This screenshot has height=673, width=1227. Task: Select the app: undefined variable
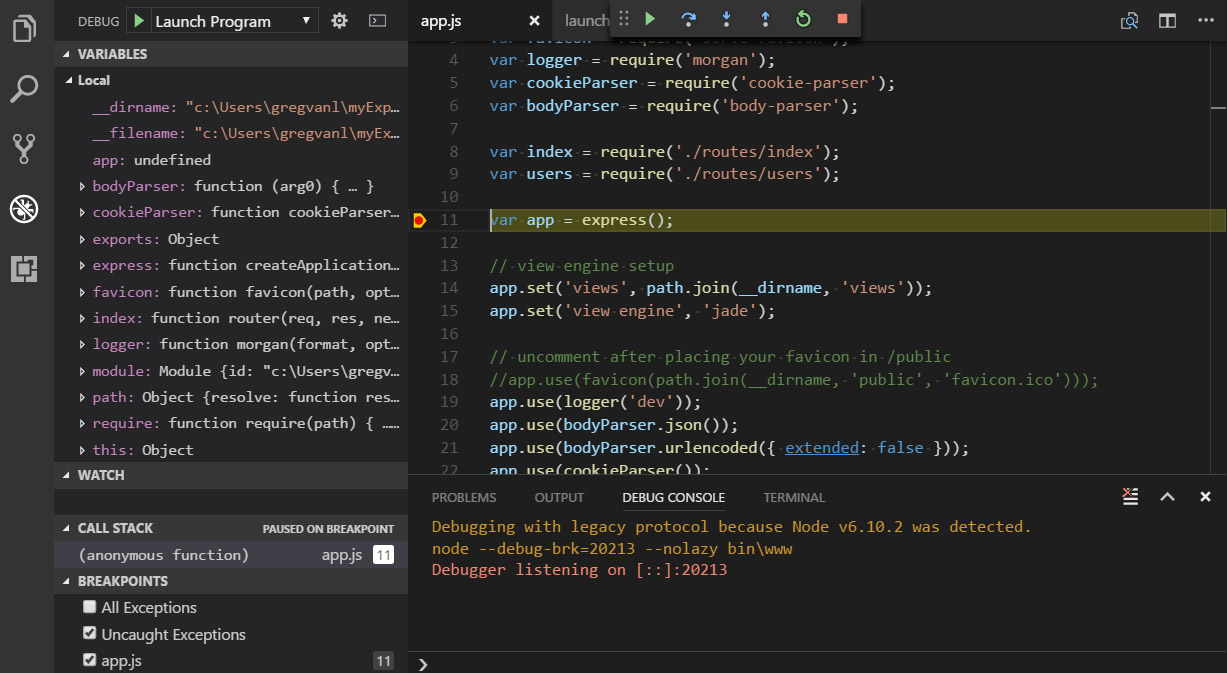pos(231,160)
